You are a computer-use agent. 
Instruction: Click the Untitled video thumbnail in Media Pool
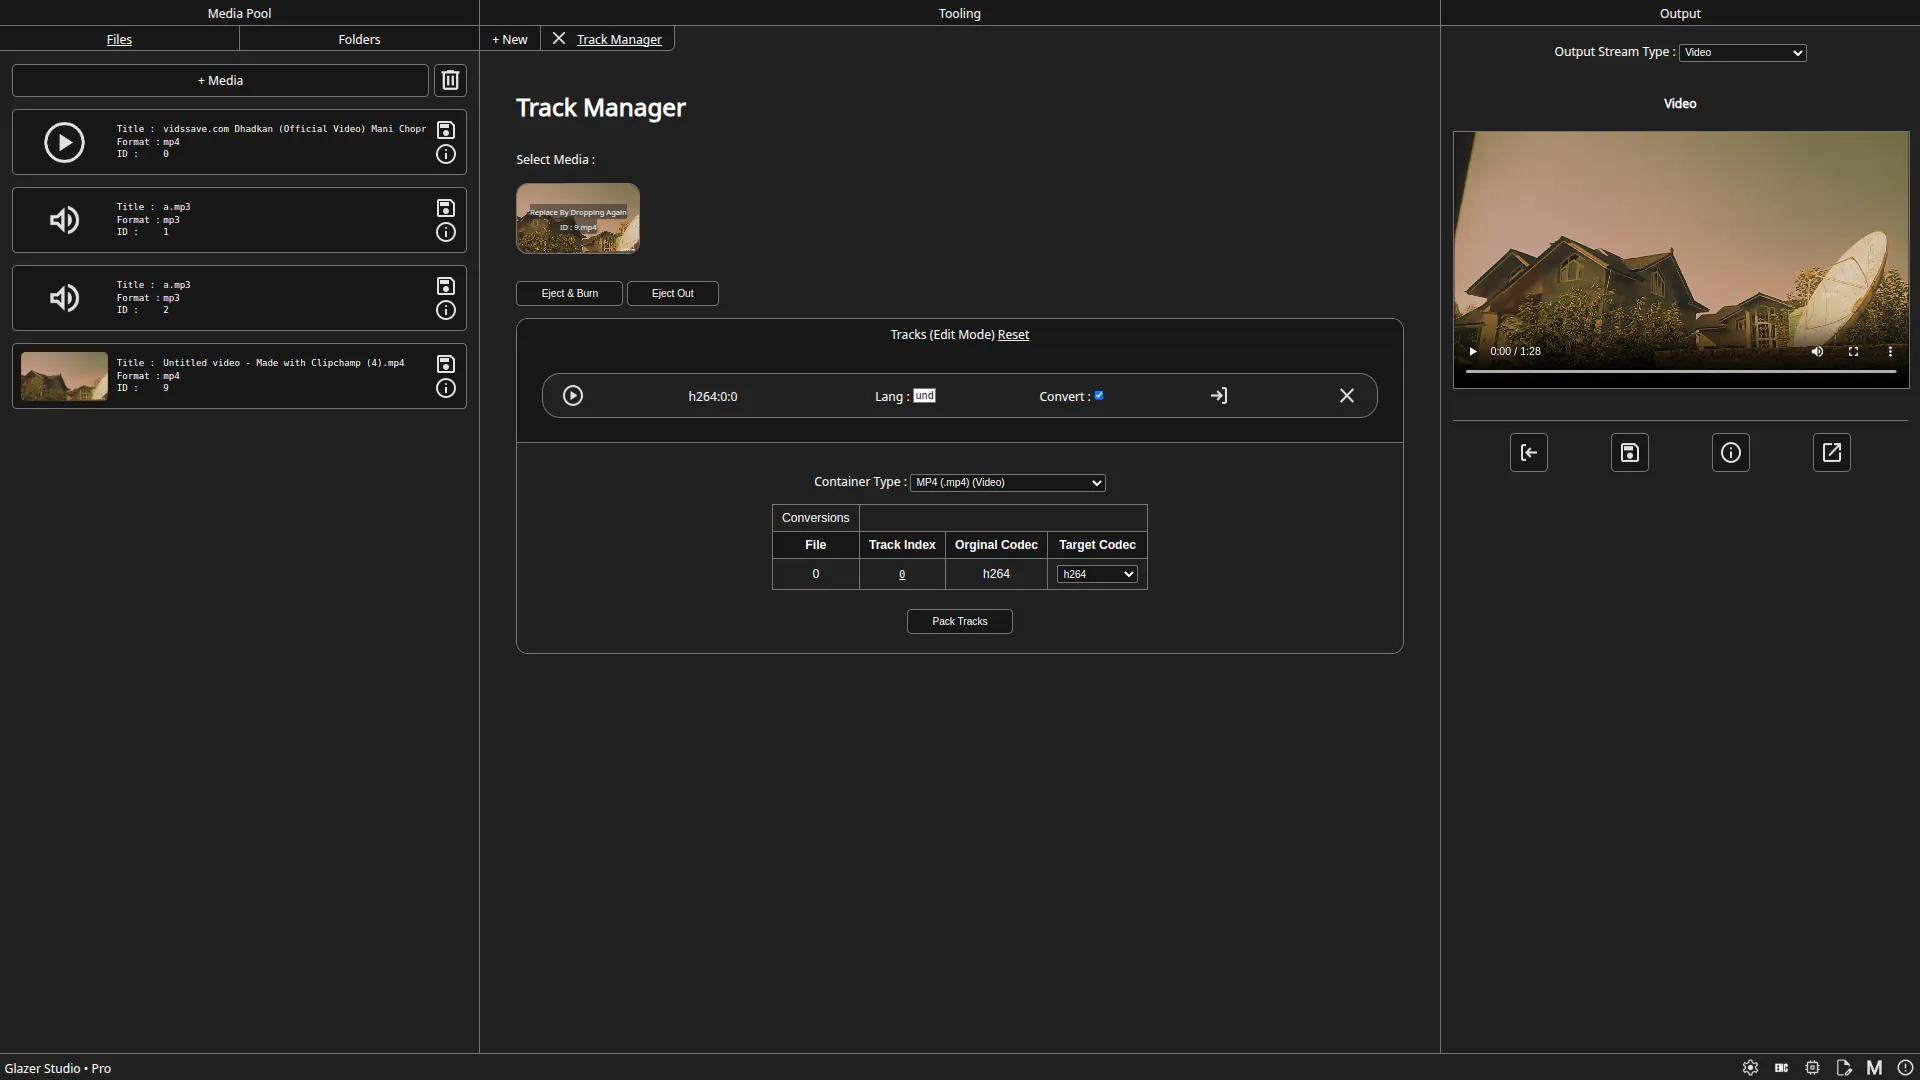(x=64, y=376)
